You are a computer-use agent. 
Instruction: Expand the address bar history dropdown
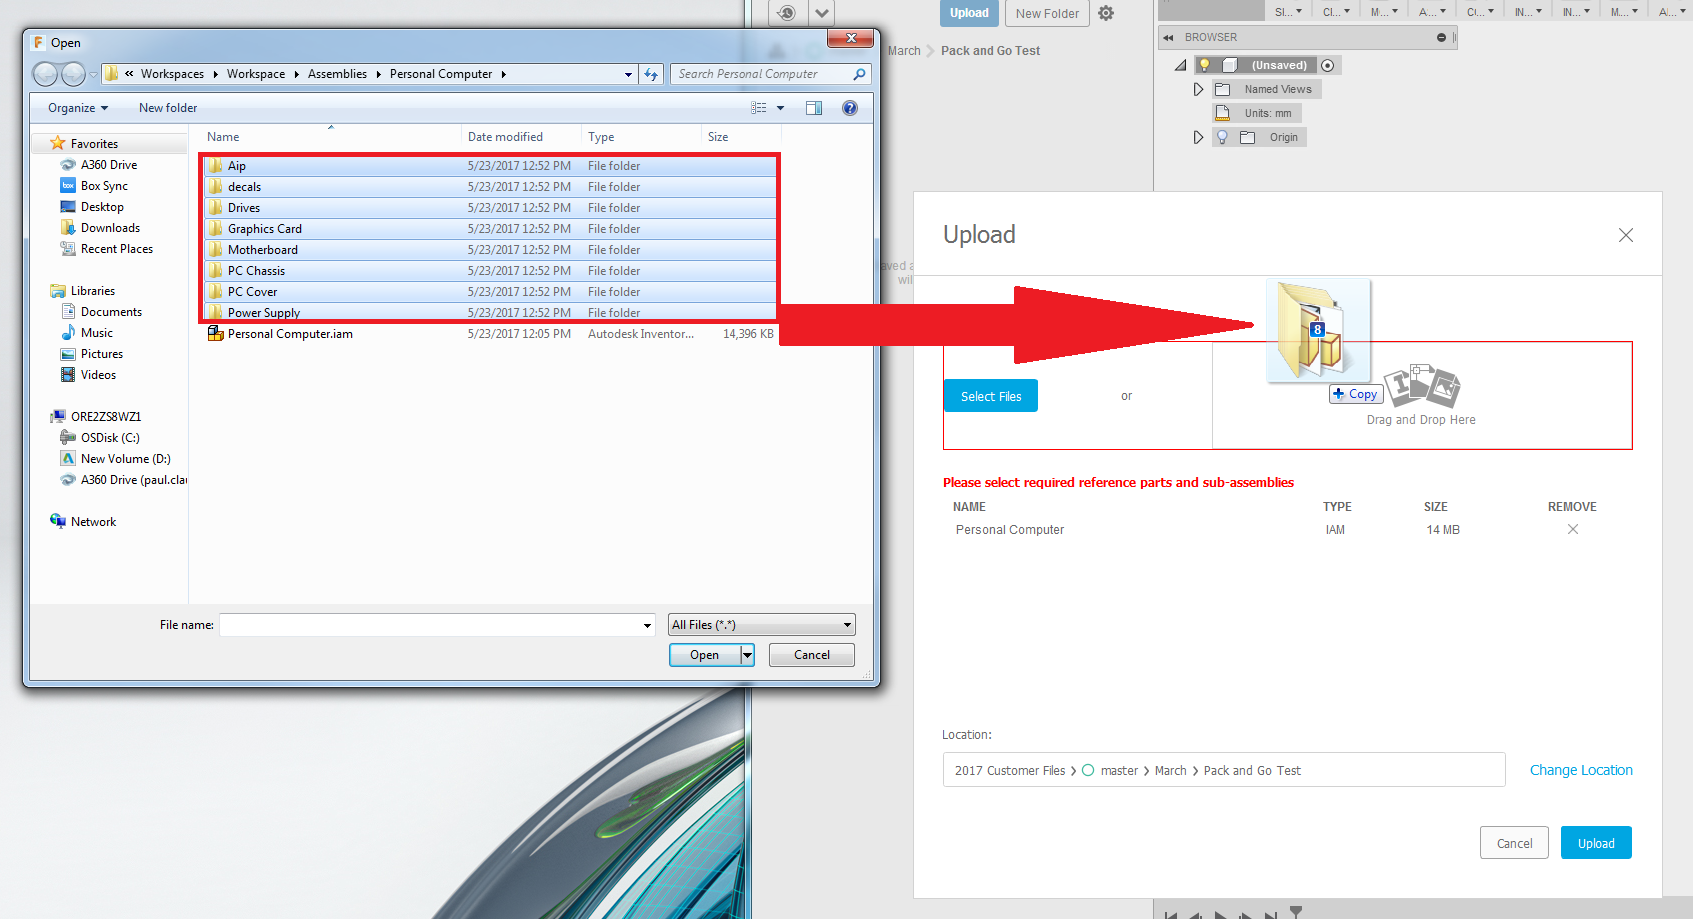(628, 74)
